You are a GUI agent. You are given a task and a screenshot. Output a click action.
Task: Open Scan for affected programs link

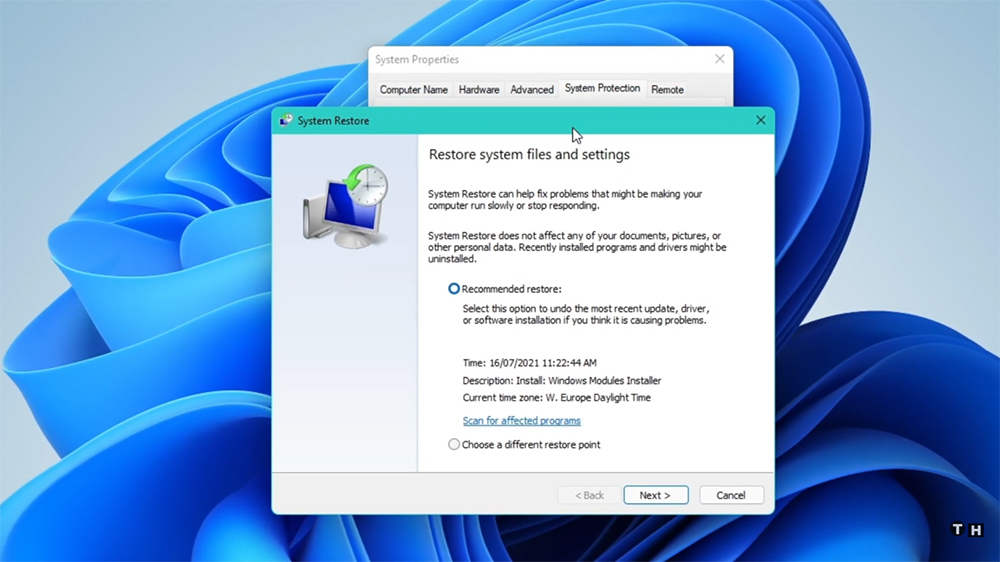coord(522,420)
